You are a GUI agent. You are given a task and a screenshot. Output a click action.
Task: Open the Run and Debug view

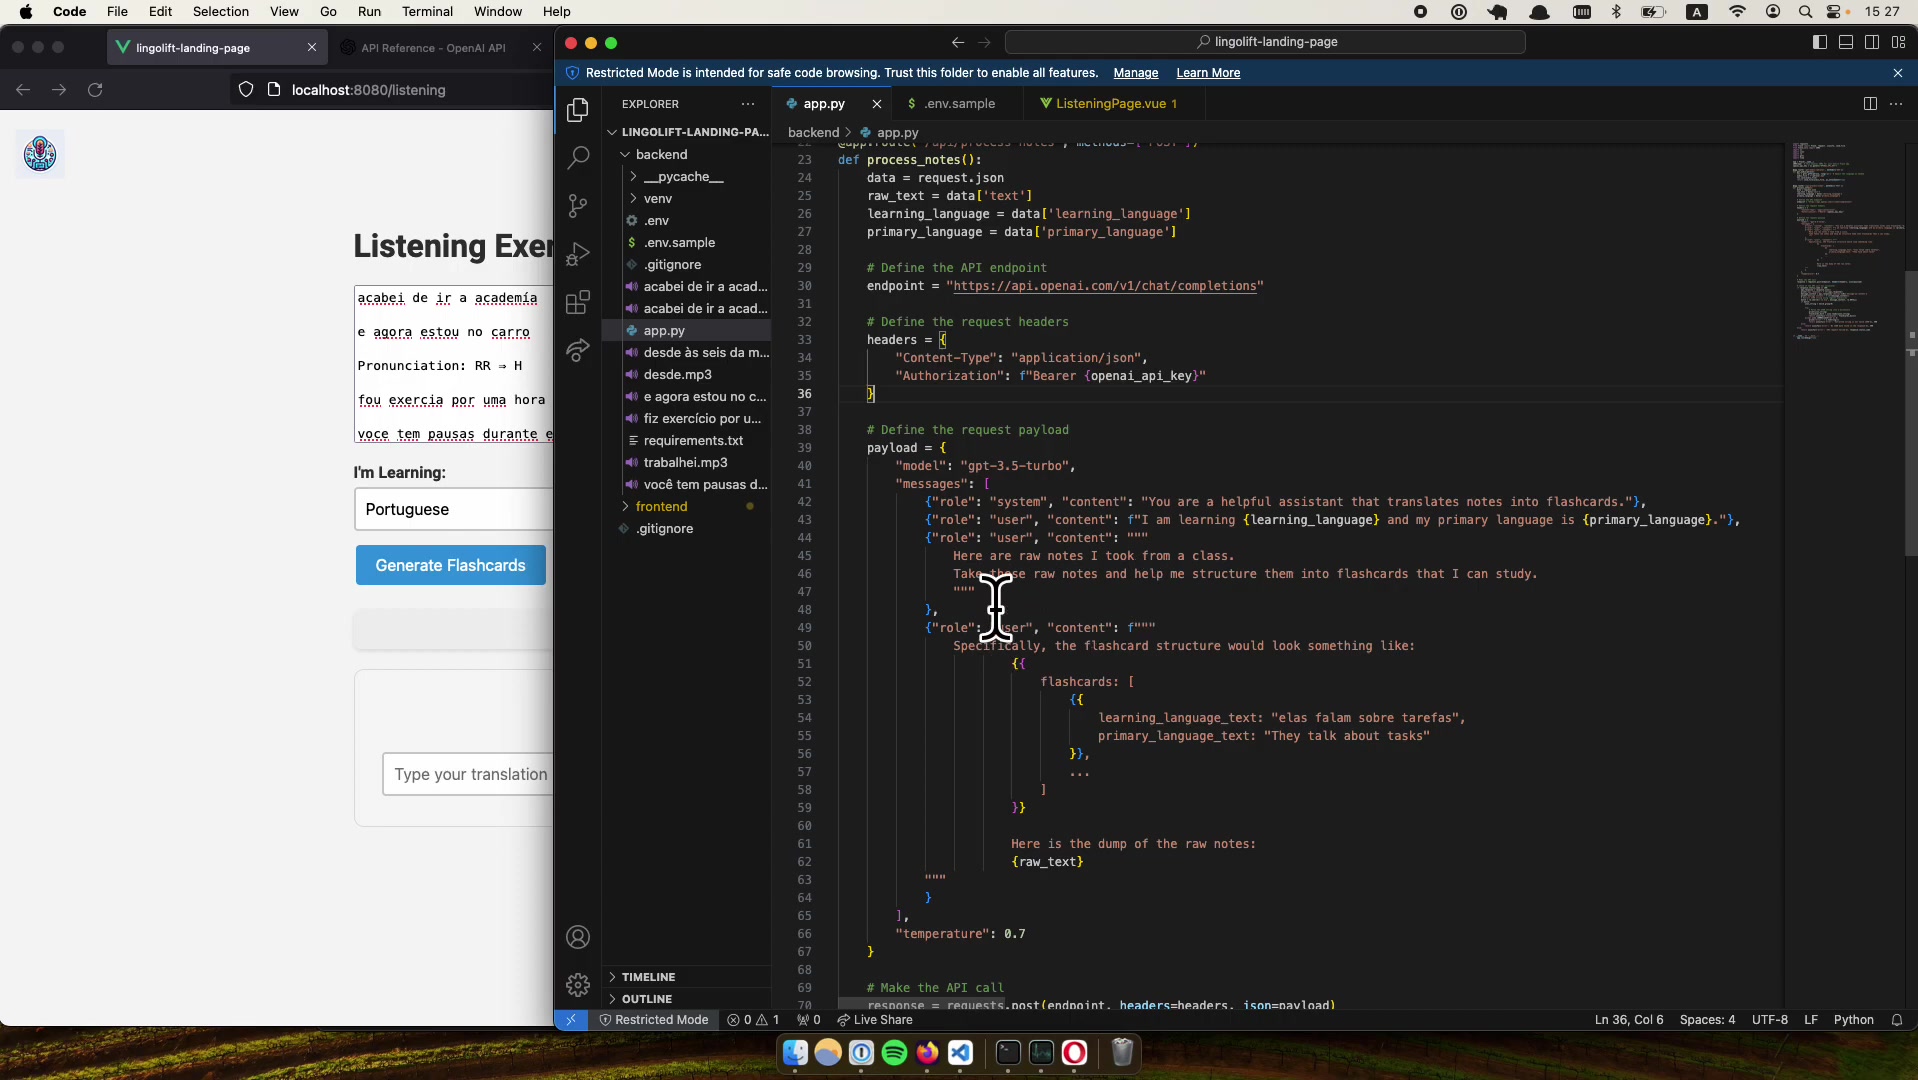pos(578,254)
